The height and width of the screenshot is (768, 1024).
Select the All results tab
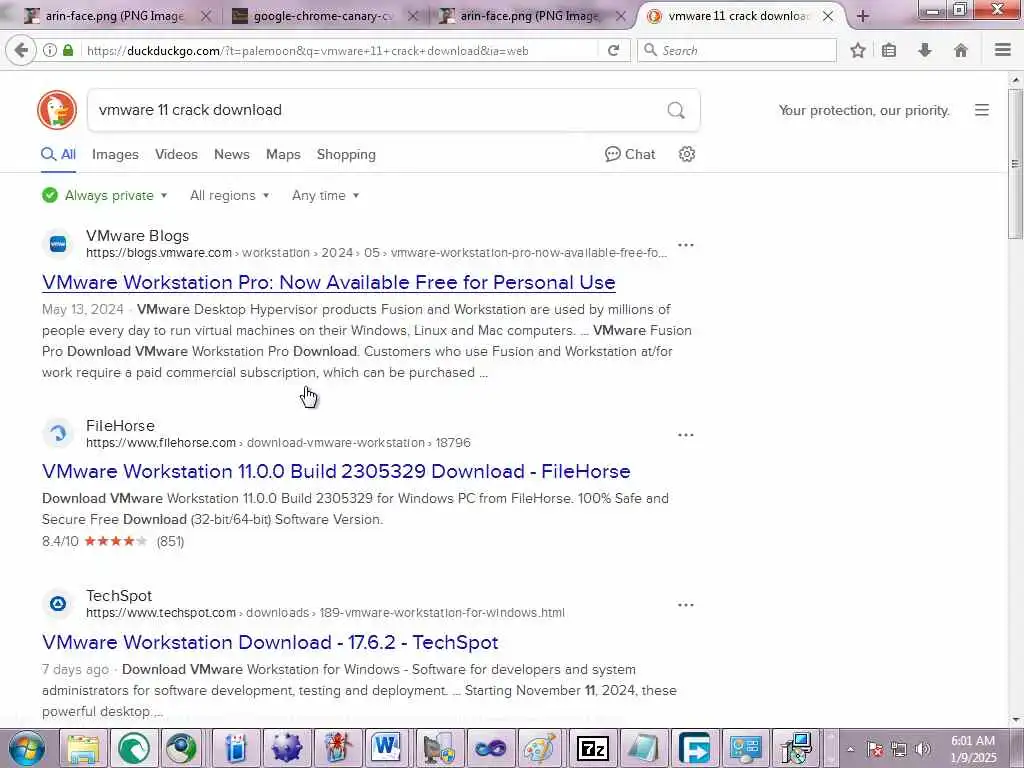click(59, 155)
